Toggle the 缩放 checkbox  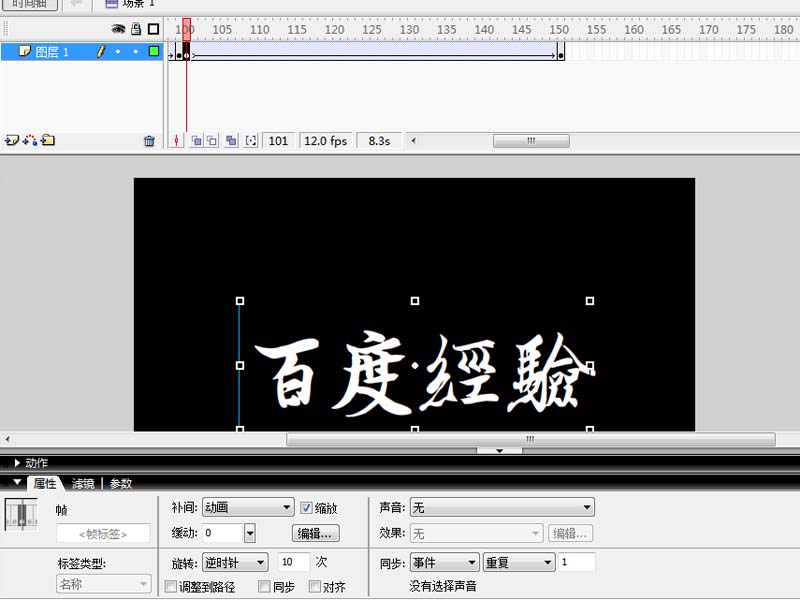click(x=306, y=508)
